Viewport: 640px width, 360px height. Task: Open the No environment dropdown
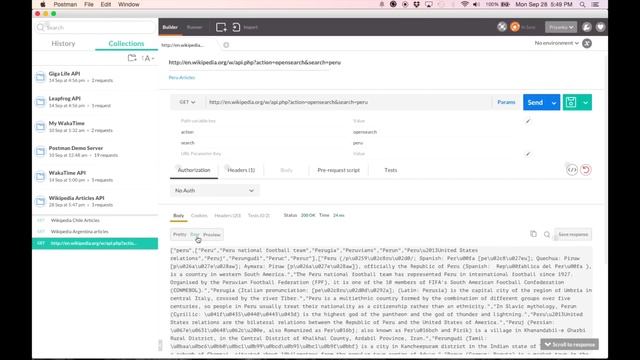pos(556,43)
